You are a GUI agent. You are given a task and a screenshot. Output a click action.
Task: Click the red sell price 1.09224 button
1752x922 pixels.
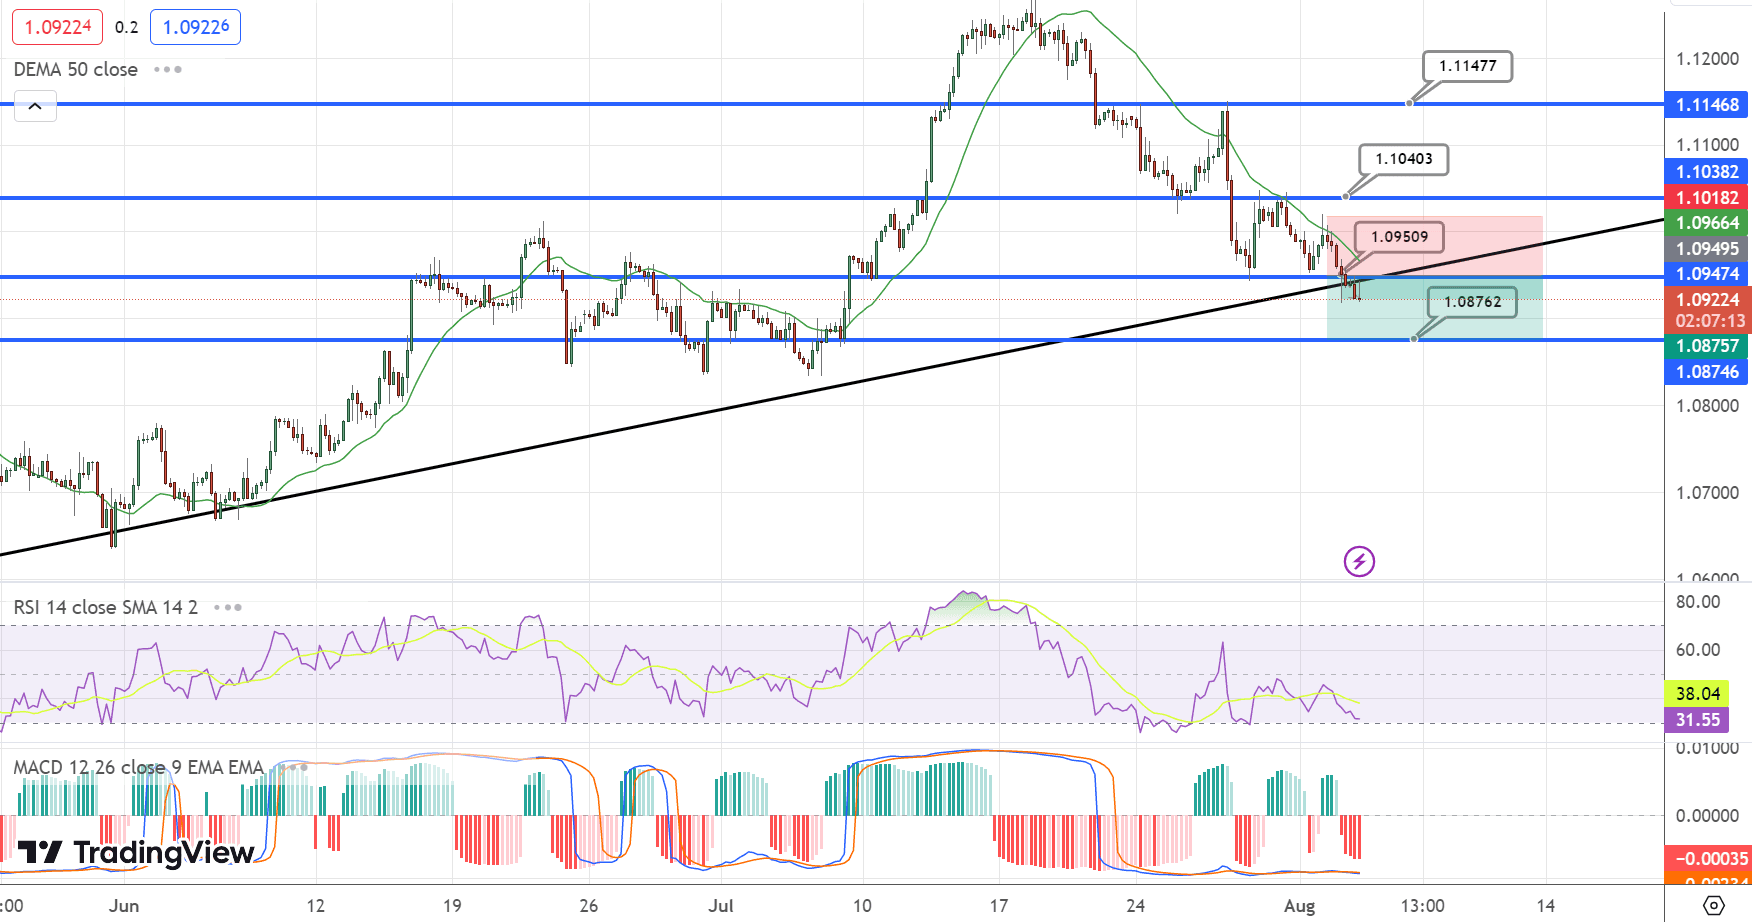57,27
